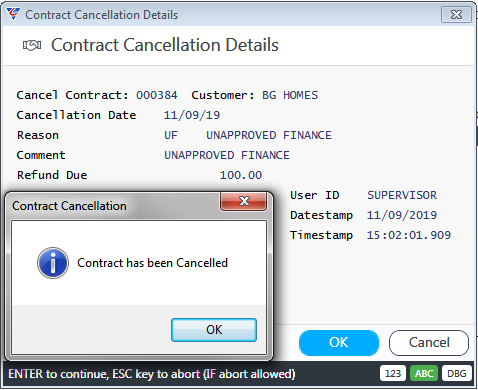Click the Cancellation Date field 11/09/19
The image size is (478, 390).
pos(192,115)
